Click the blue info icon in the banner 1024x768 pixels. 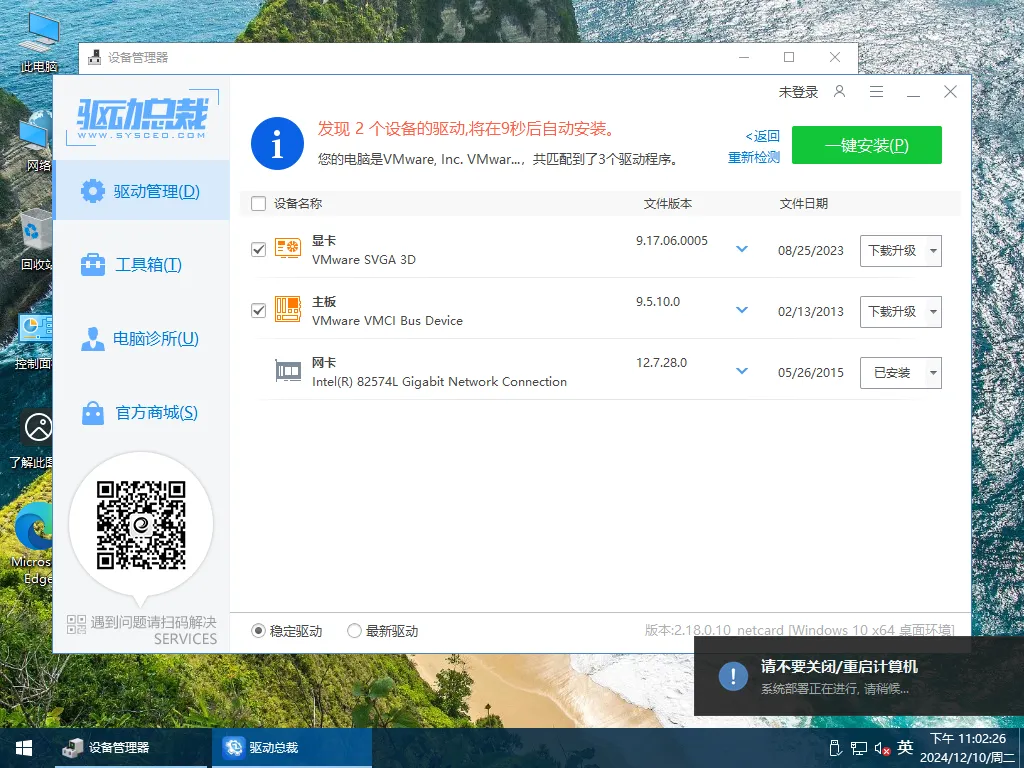pos(276,144)
